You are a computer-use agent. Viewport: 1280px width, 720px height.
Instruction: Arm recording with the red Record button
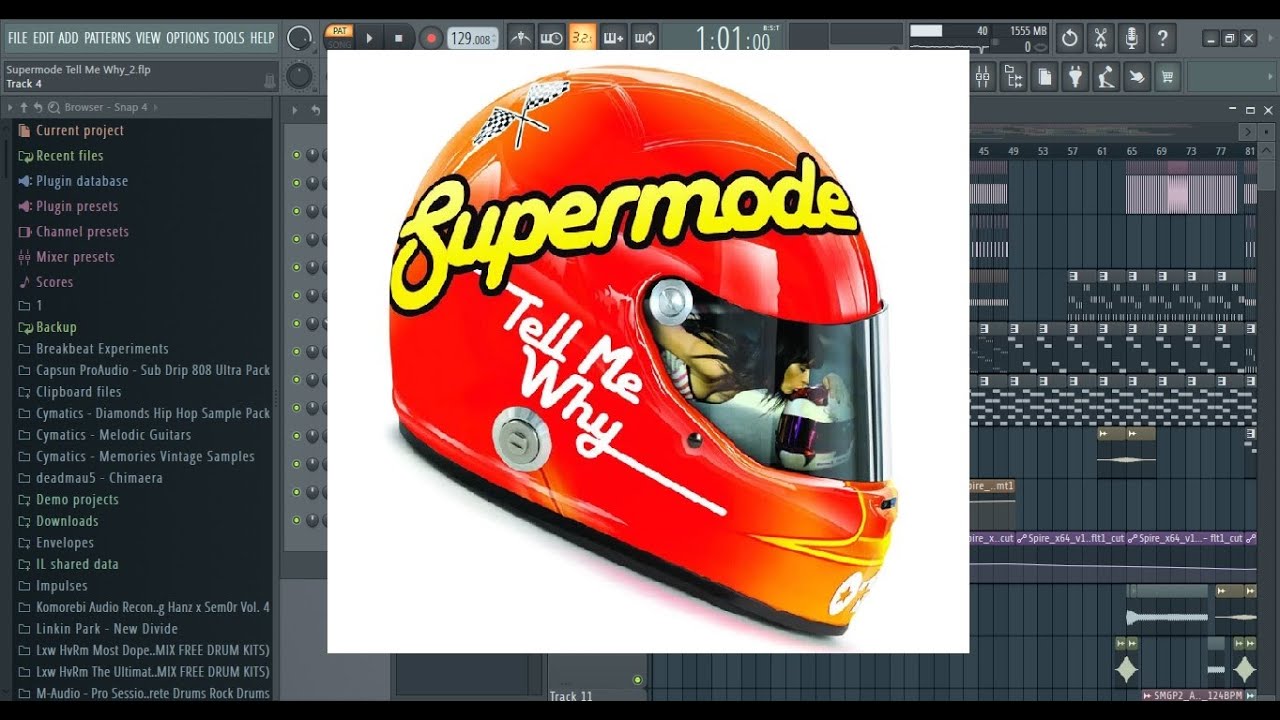coord(431,38)
